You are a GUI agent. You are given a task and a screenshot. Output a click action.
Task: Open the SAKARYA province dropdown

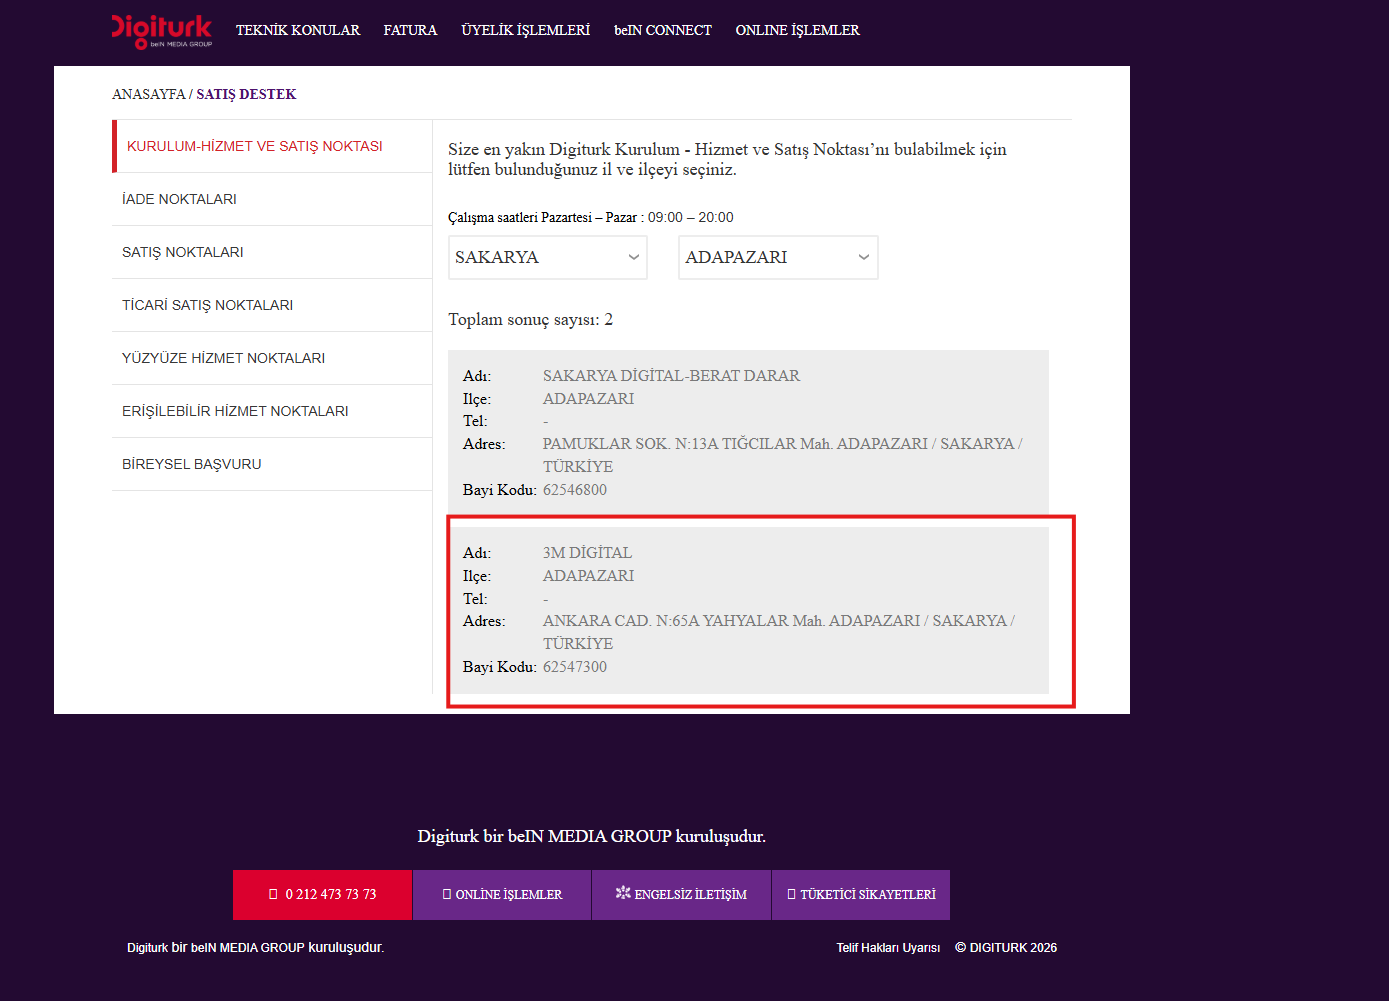coord(547,257)
